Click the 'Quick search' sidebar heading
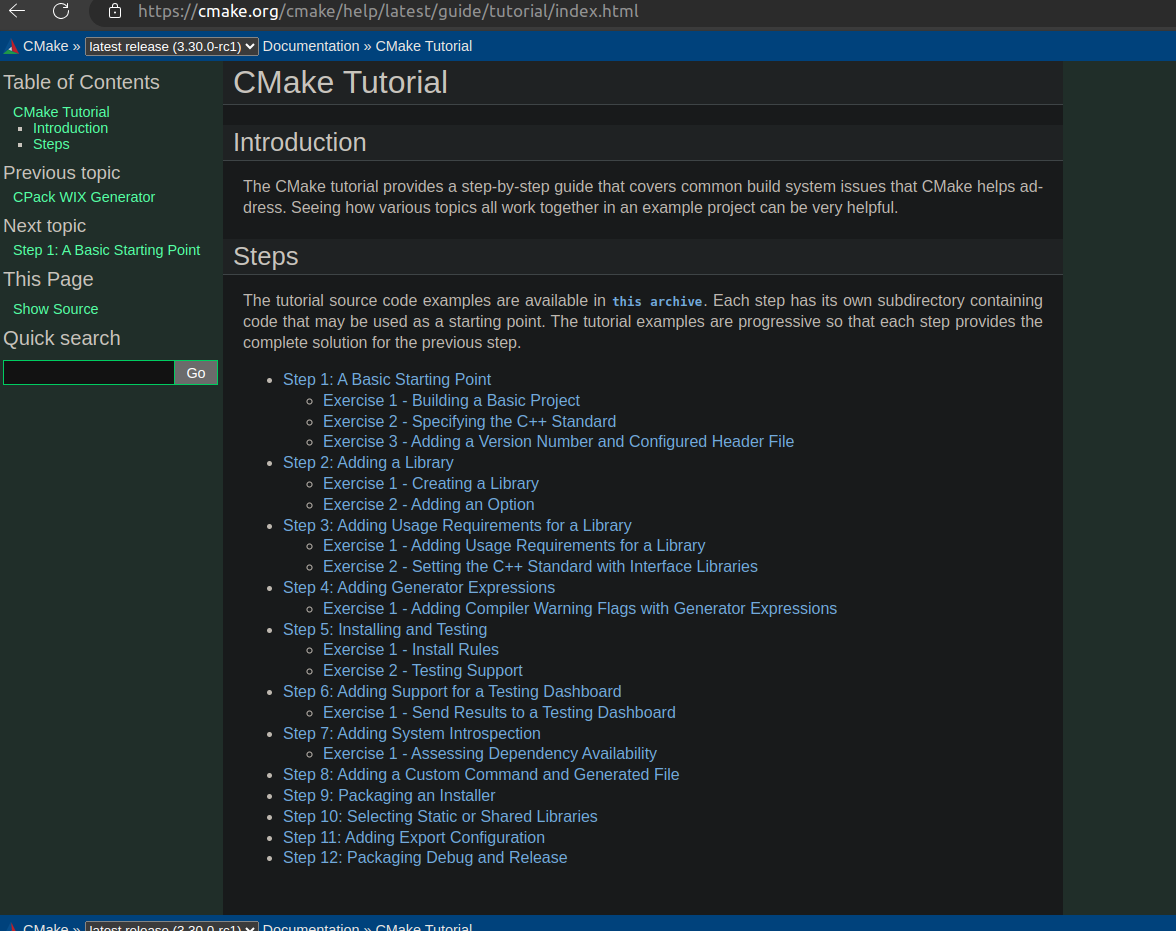 [x=62, y=338]
